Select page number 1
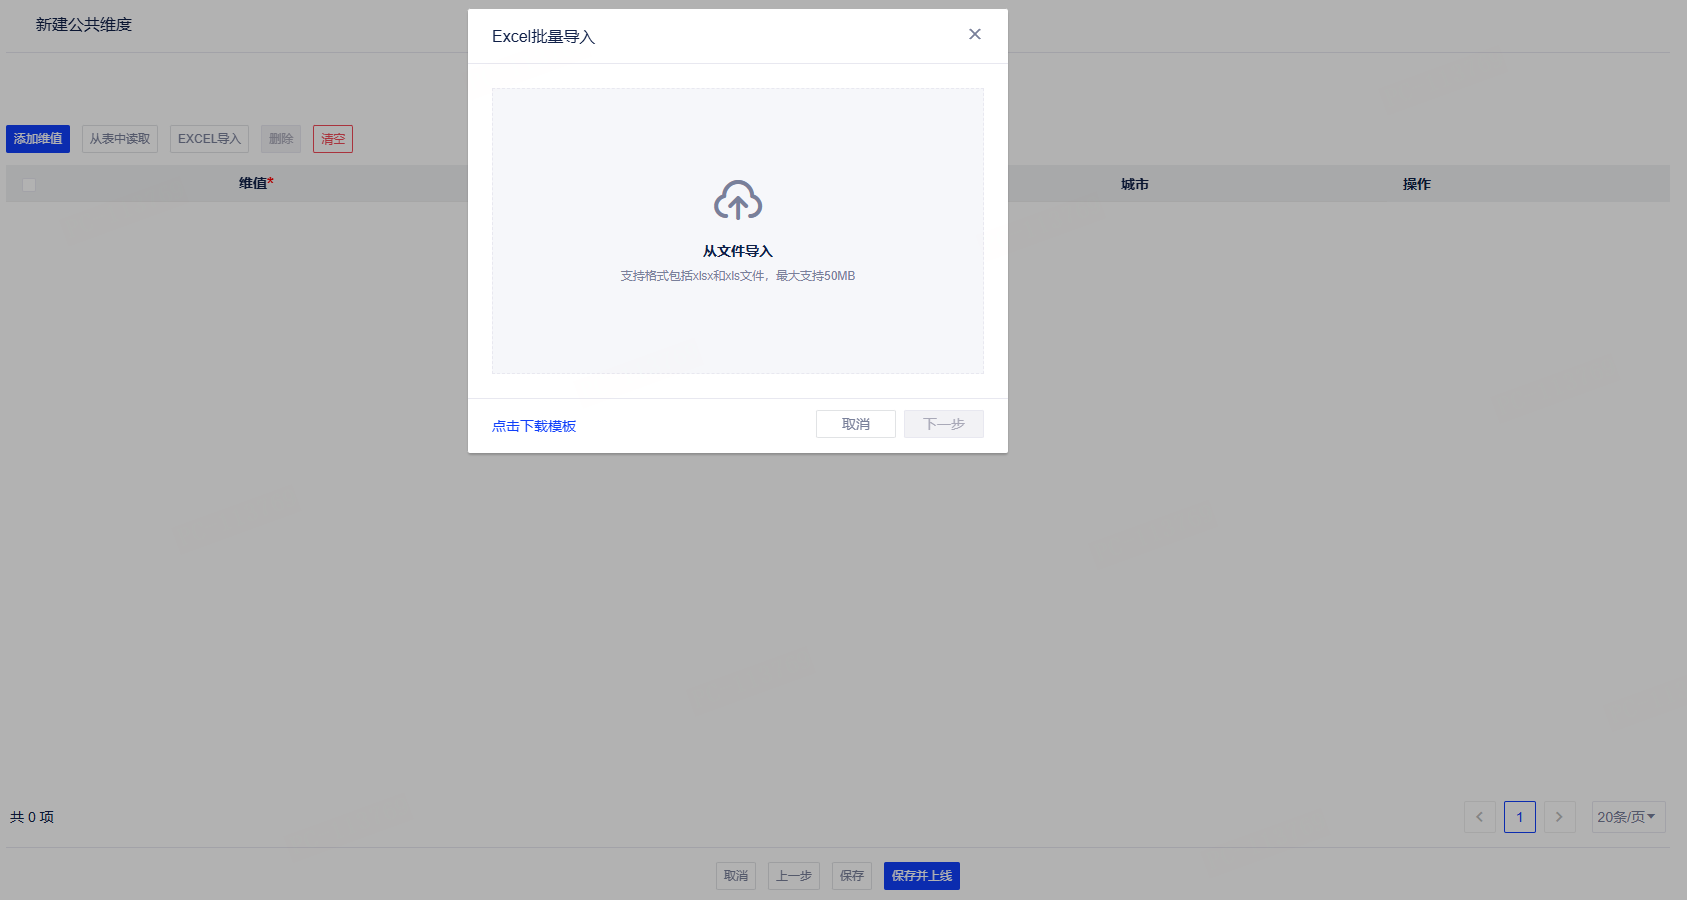The width and height of the screenshot is (1687, 900). [x=1520, y=817]
